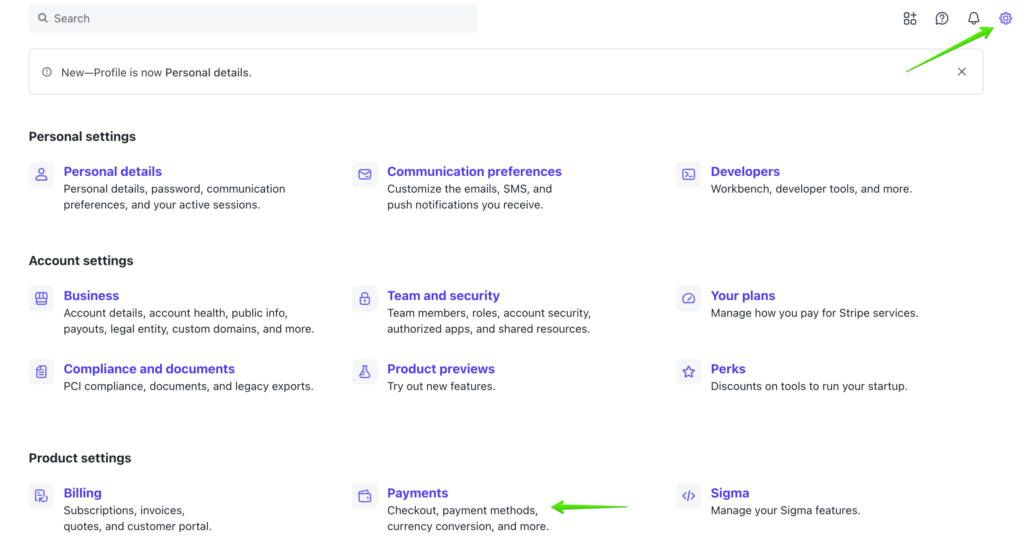
Task: Click the notifications bell icon
Action: click(x=973, y=18)
